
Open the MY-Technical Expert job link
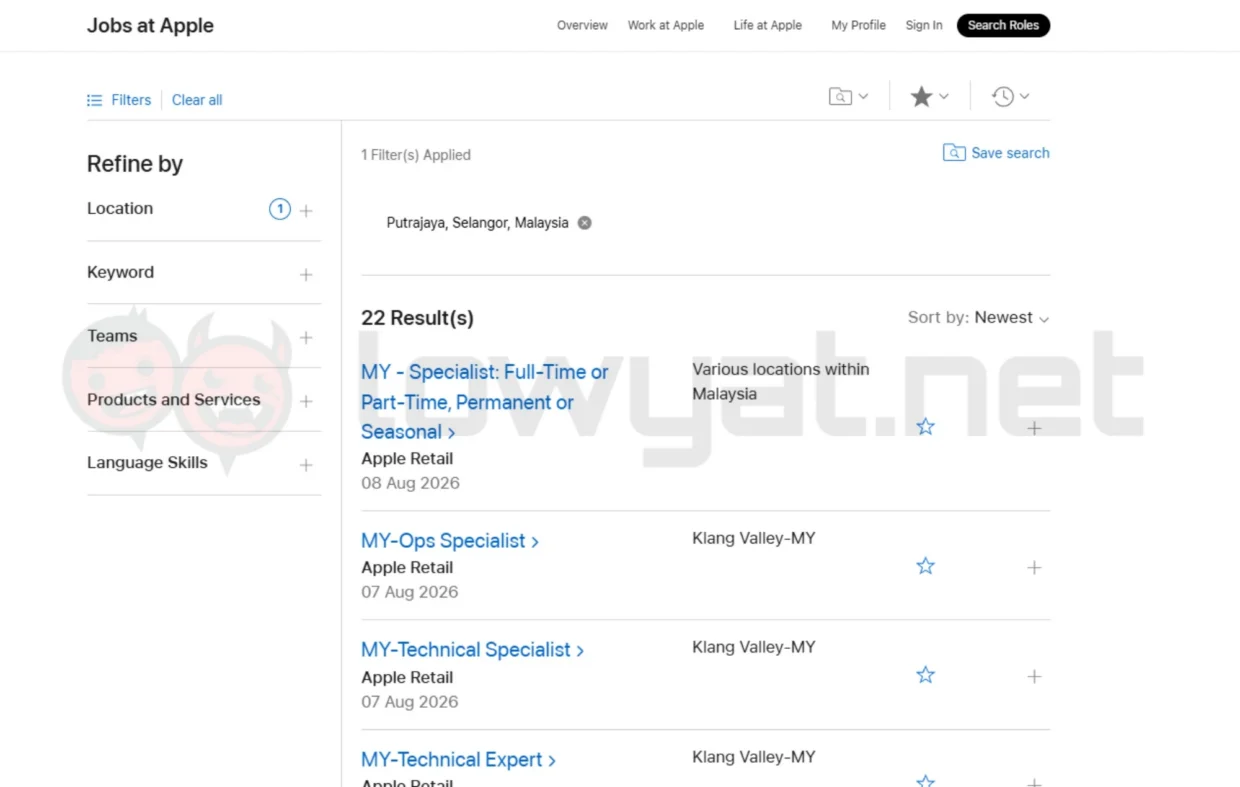coord(458,760)
